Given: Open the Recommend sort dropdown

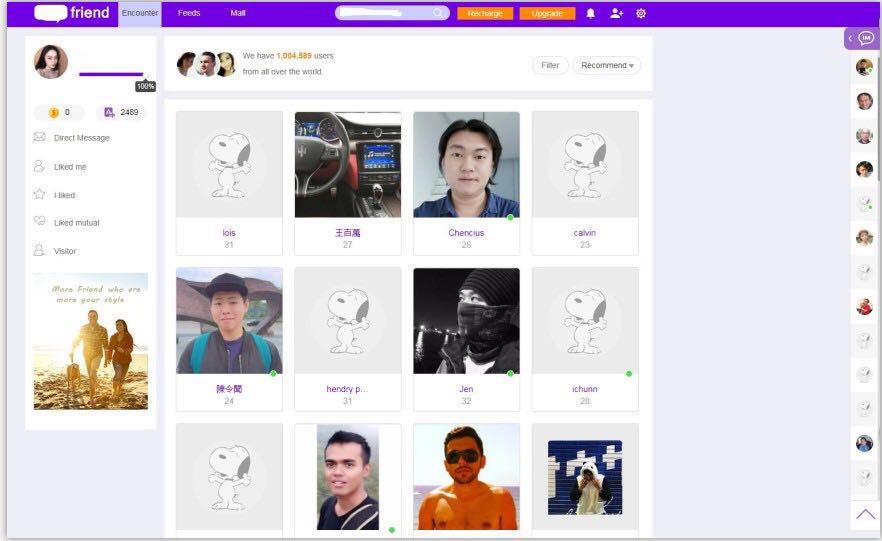Looking at the screenshot, I should 607,65.
